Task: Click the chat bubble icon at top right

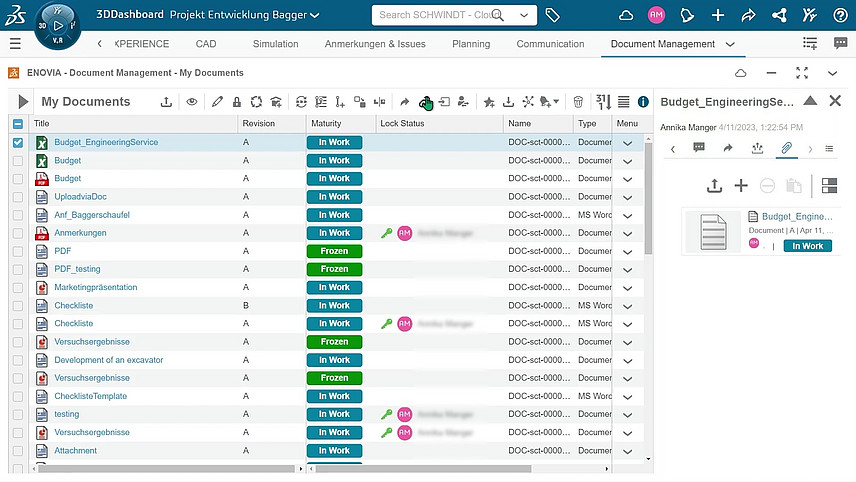Action: point(841,44)
